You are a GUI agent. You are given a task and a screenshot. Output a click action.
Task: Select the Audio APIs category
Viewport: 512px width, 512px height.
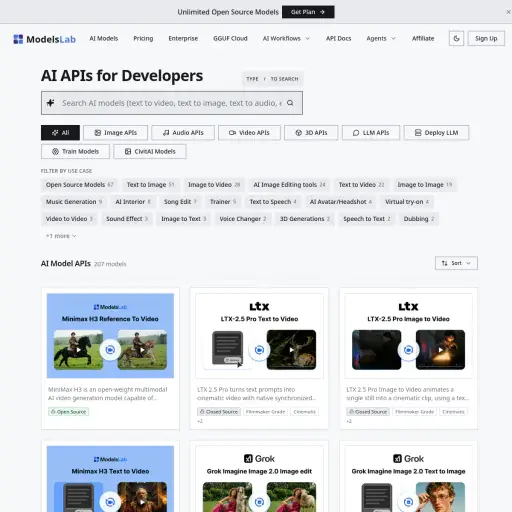point(183,133)
